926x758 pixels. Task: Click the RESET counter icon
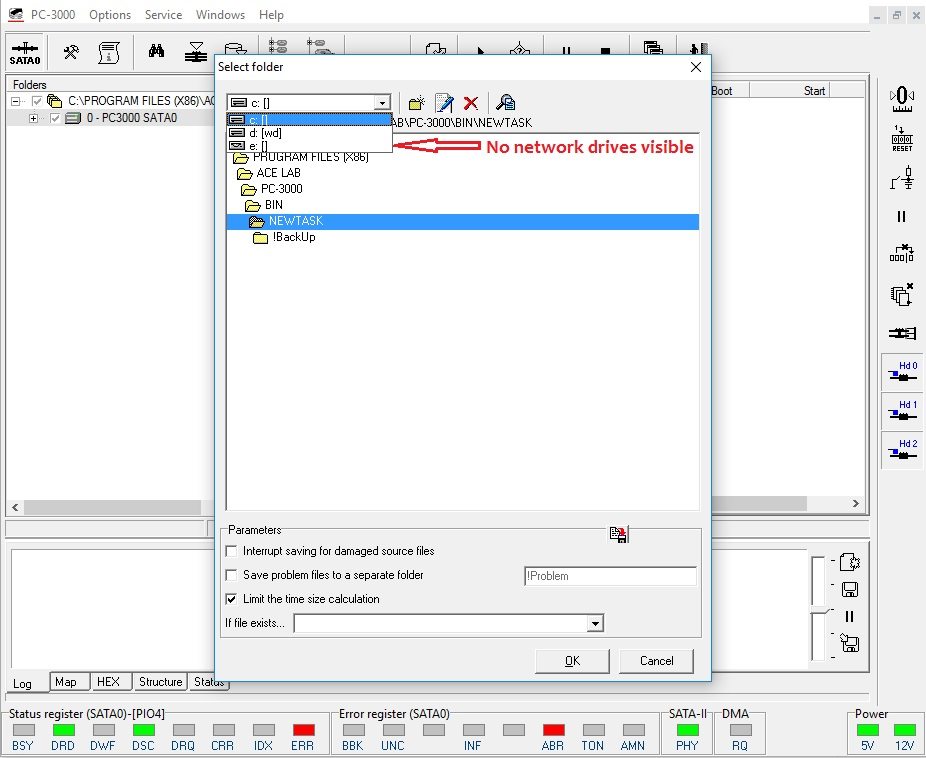902,139
